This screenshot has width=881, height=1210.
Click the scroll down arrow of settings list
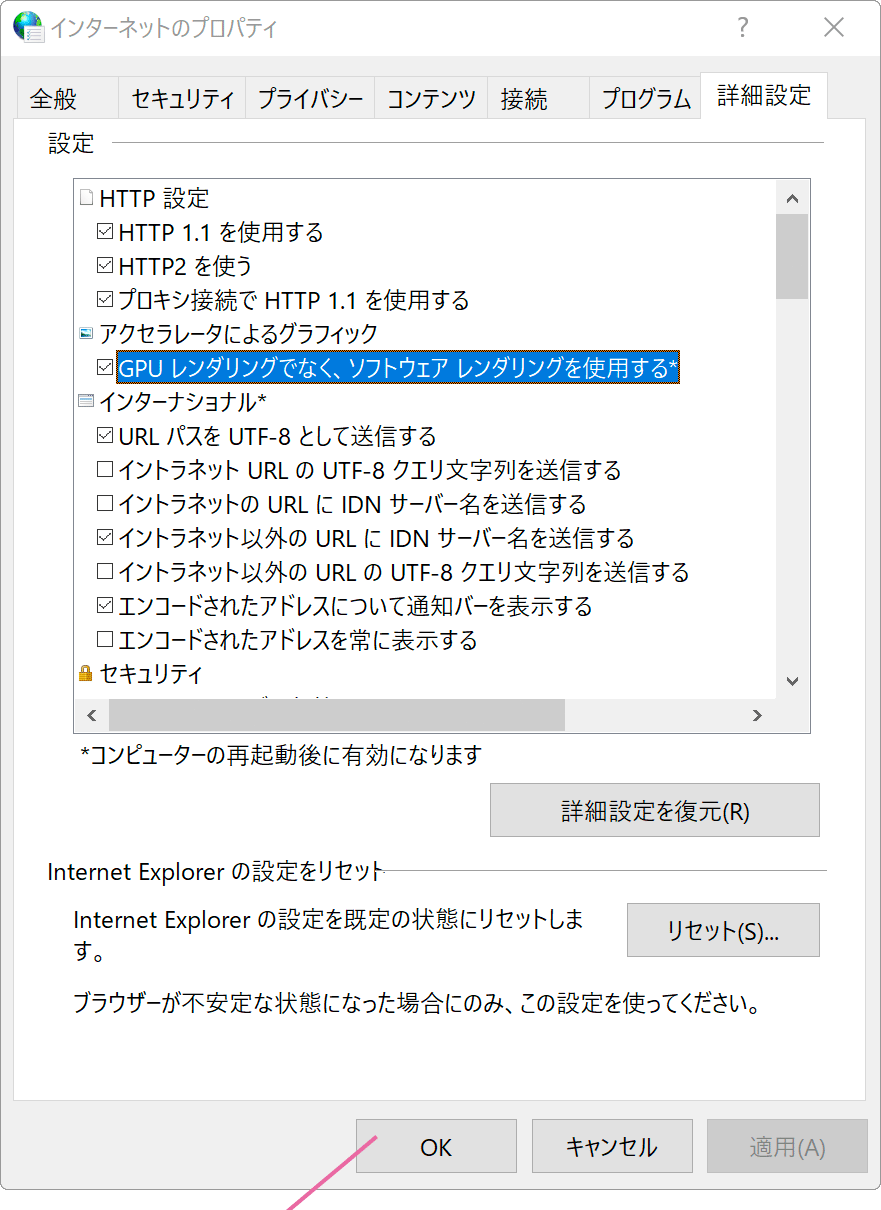(x=793, y=682)
